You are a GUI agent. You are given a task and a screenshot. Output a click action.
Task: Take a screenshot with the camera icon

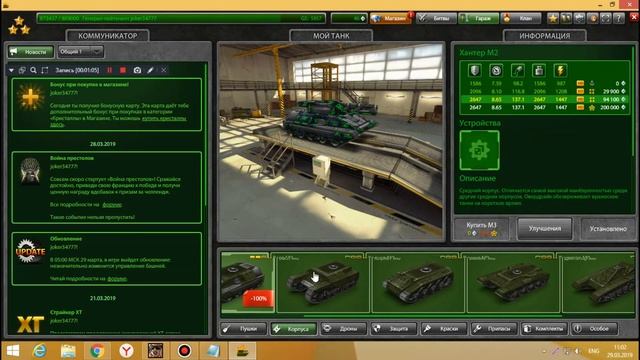coord(137,70)
